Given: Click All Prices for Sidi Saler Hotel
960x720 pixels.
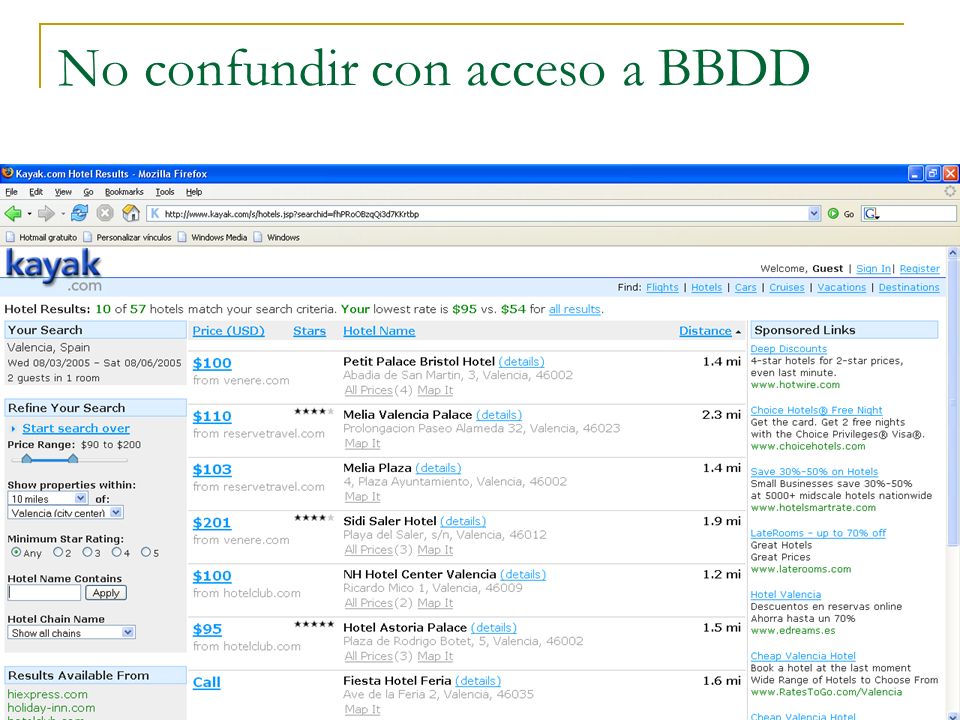Looking at the screenshot, I should click(369, 550).
